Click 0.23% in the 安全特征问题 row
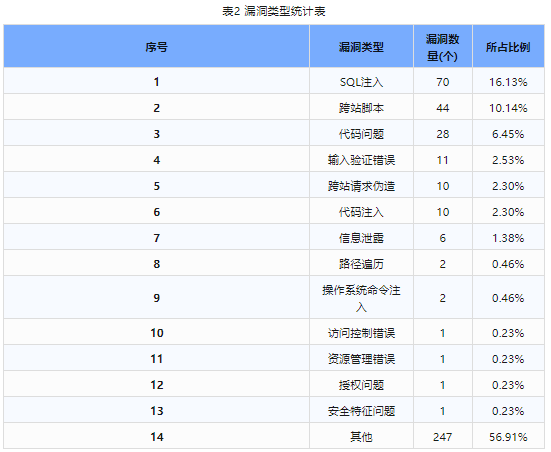This screenshot has height=452, width=551. [x=508, y=411]
